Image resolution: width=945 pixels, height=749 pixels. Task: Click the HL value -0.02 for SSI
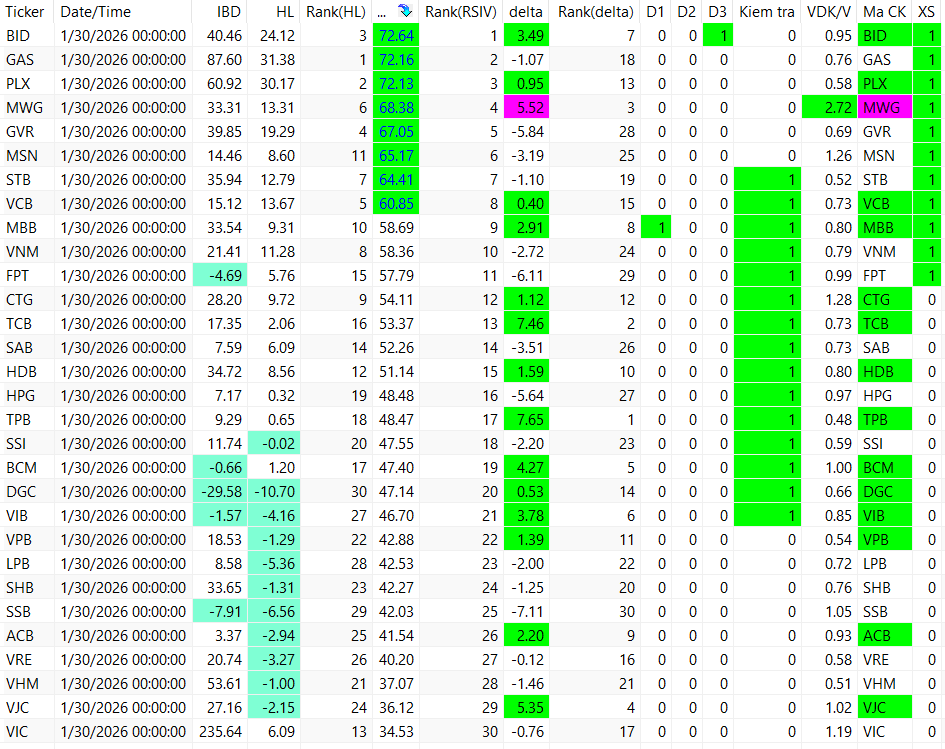(274, 444)
